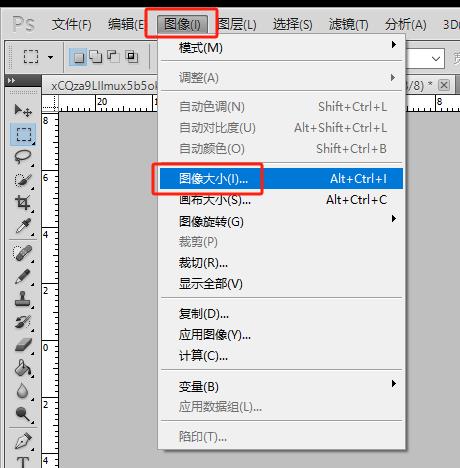The image size is (460, 468).
Task: Choose 应用图像(Y)... menu entry
Action: click(x=282, y=334)
